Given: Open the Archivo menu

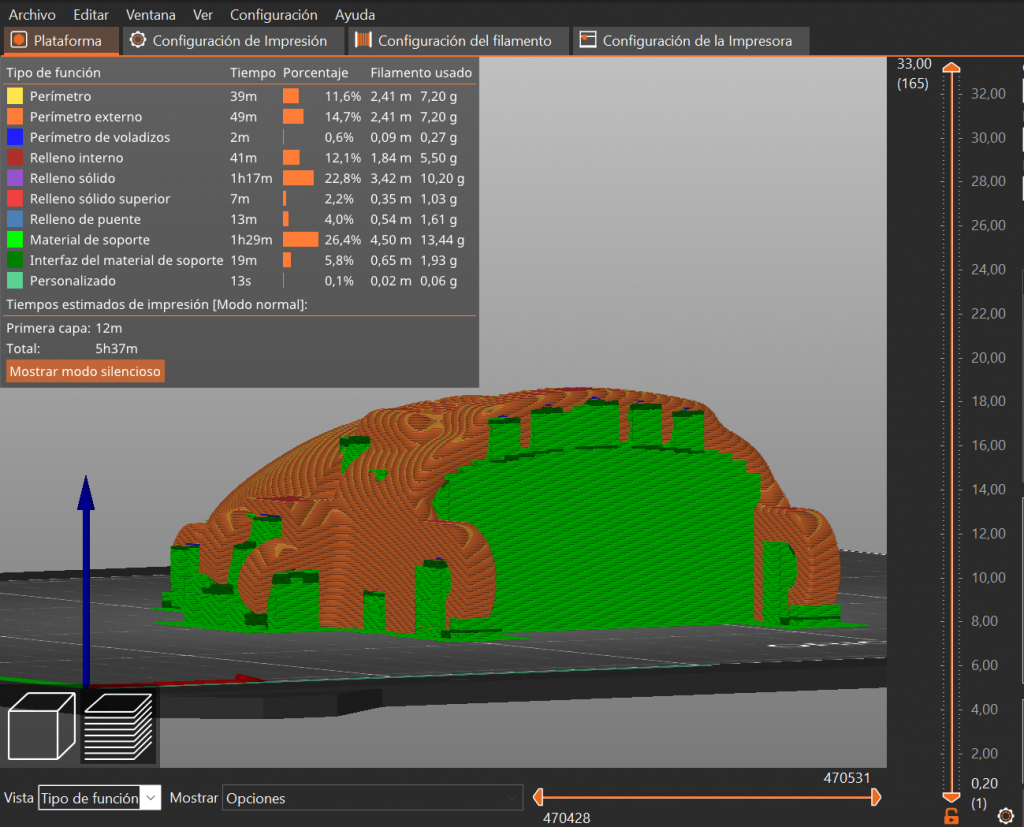Looking at the screenshot, I should click(x=32, y=15).
